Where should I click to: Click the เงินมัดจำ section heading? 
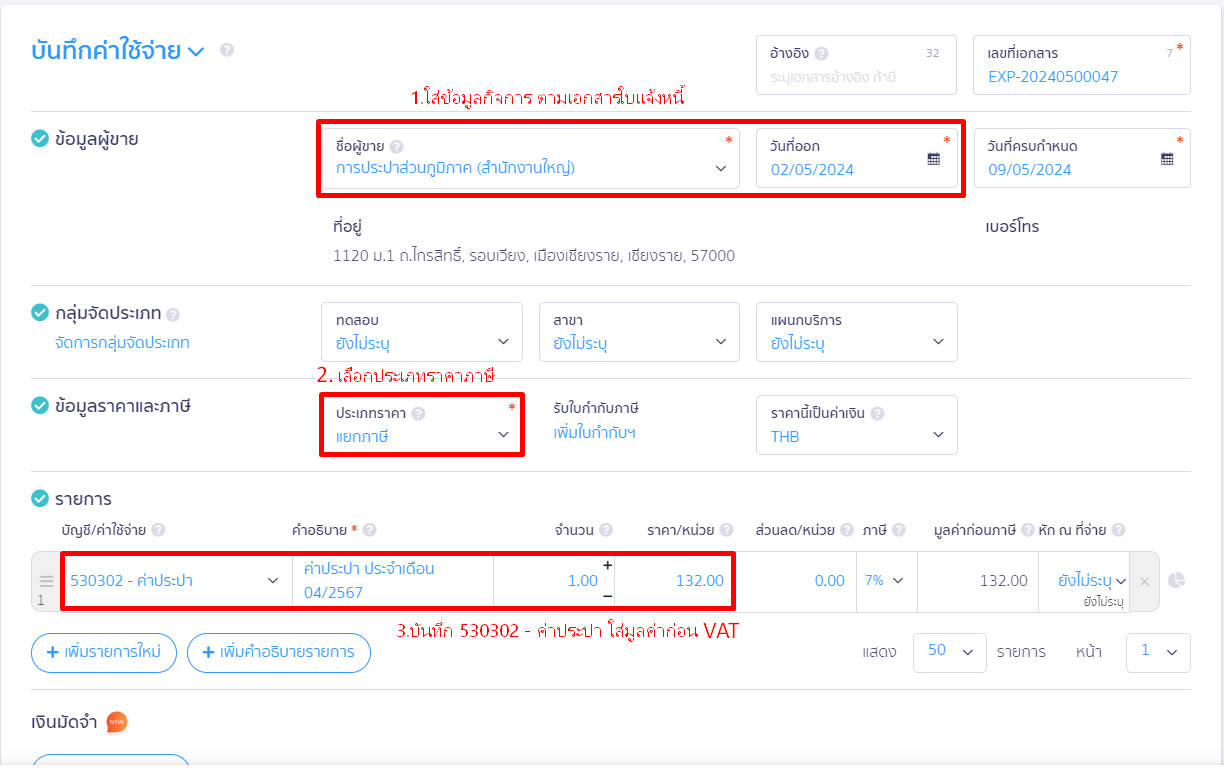pos(64,722)
